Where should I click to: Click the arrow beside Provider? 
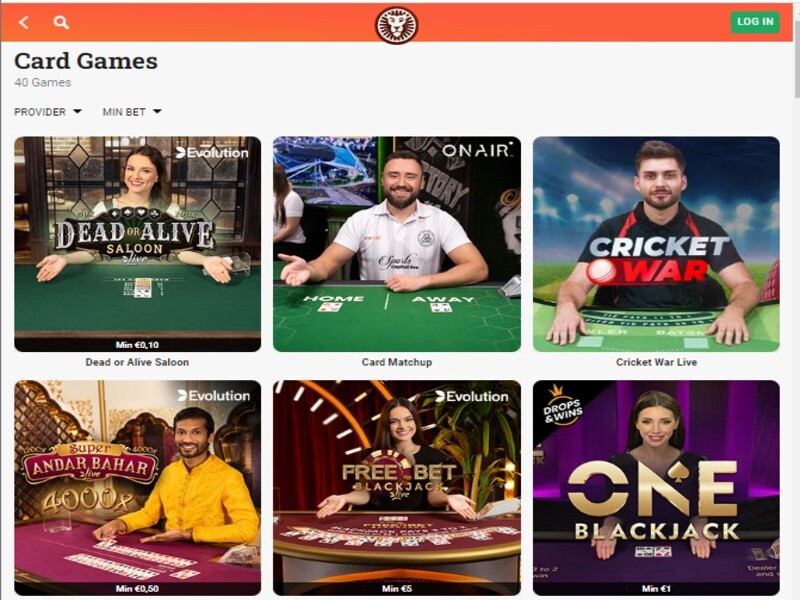77,111
